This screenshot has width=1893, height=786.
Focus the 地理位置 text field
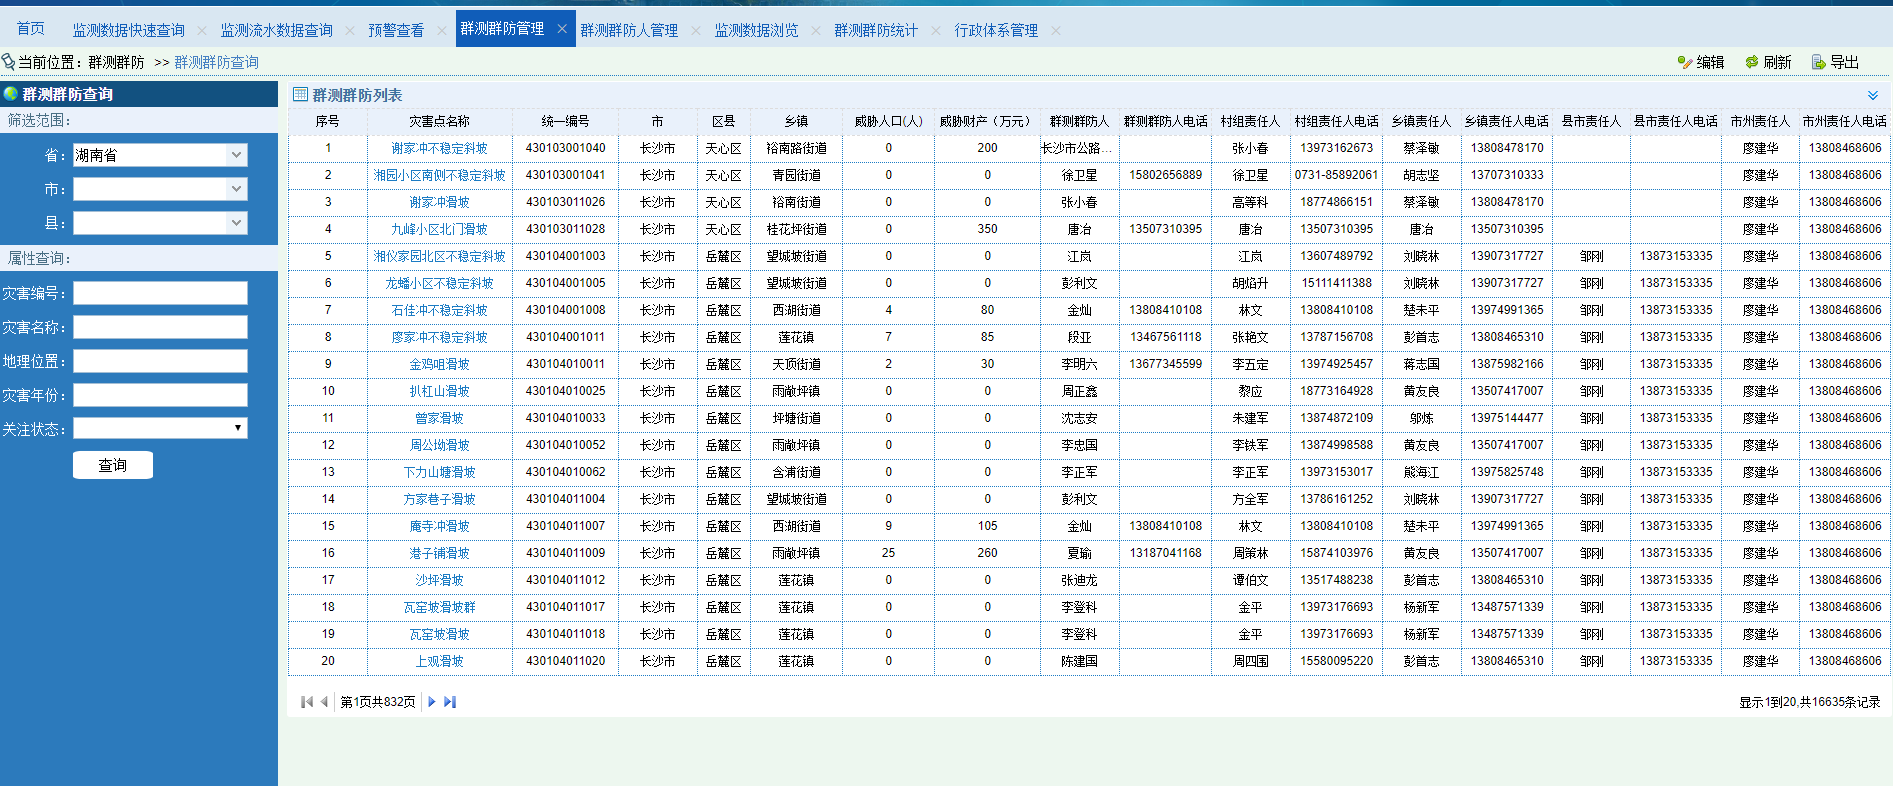pos(160,361)
